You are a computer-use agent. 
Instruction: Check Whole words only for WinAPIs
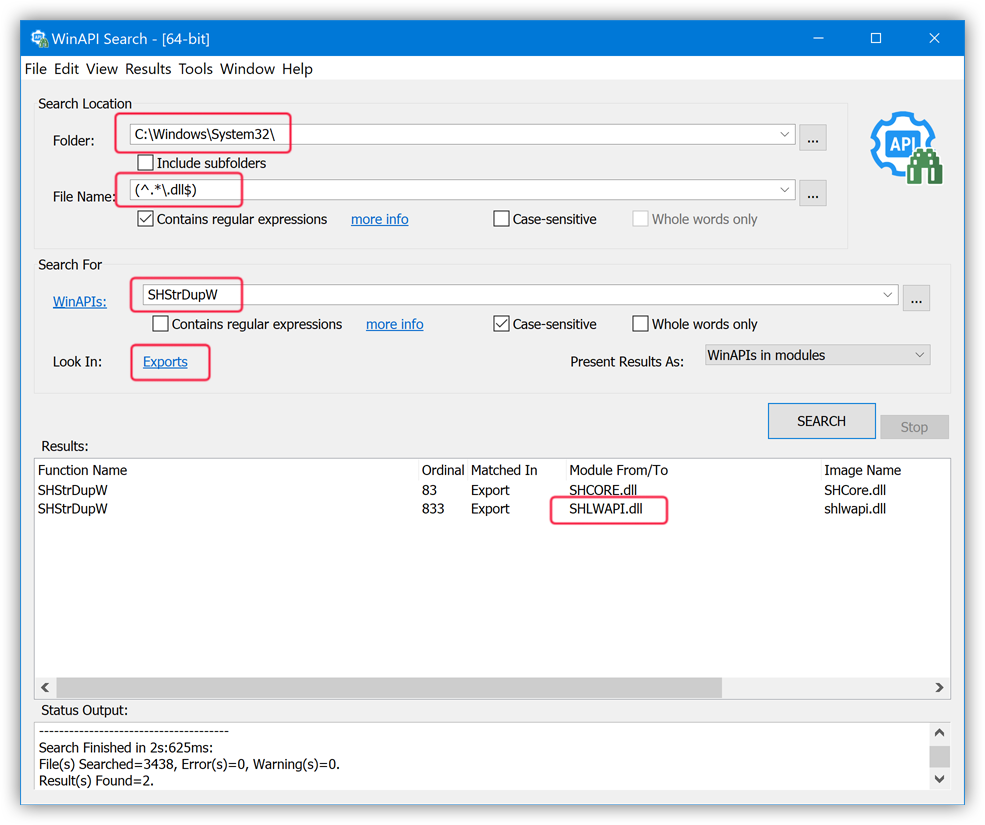(x=641, y=324)
